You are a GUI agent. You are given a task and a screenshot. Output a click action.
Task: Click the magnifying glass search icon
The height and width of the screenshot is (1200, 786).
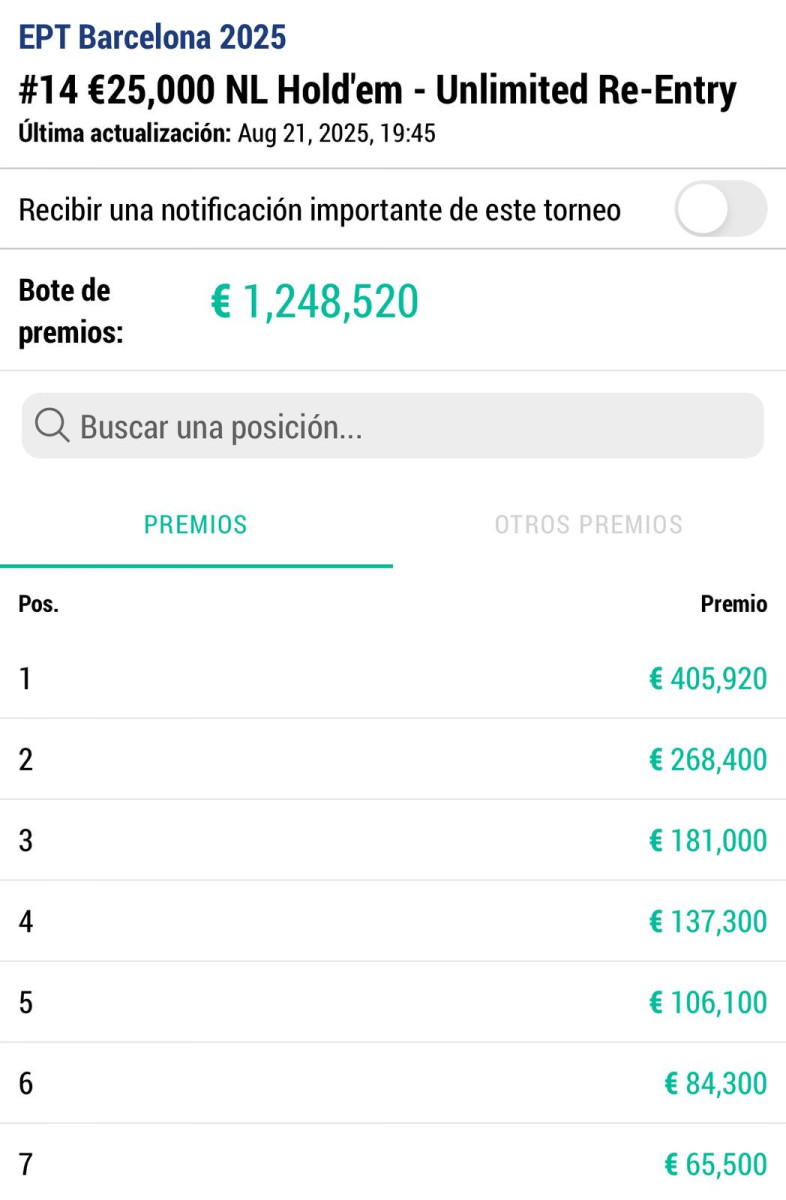(x=51, y=427)
